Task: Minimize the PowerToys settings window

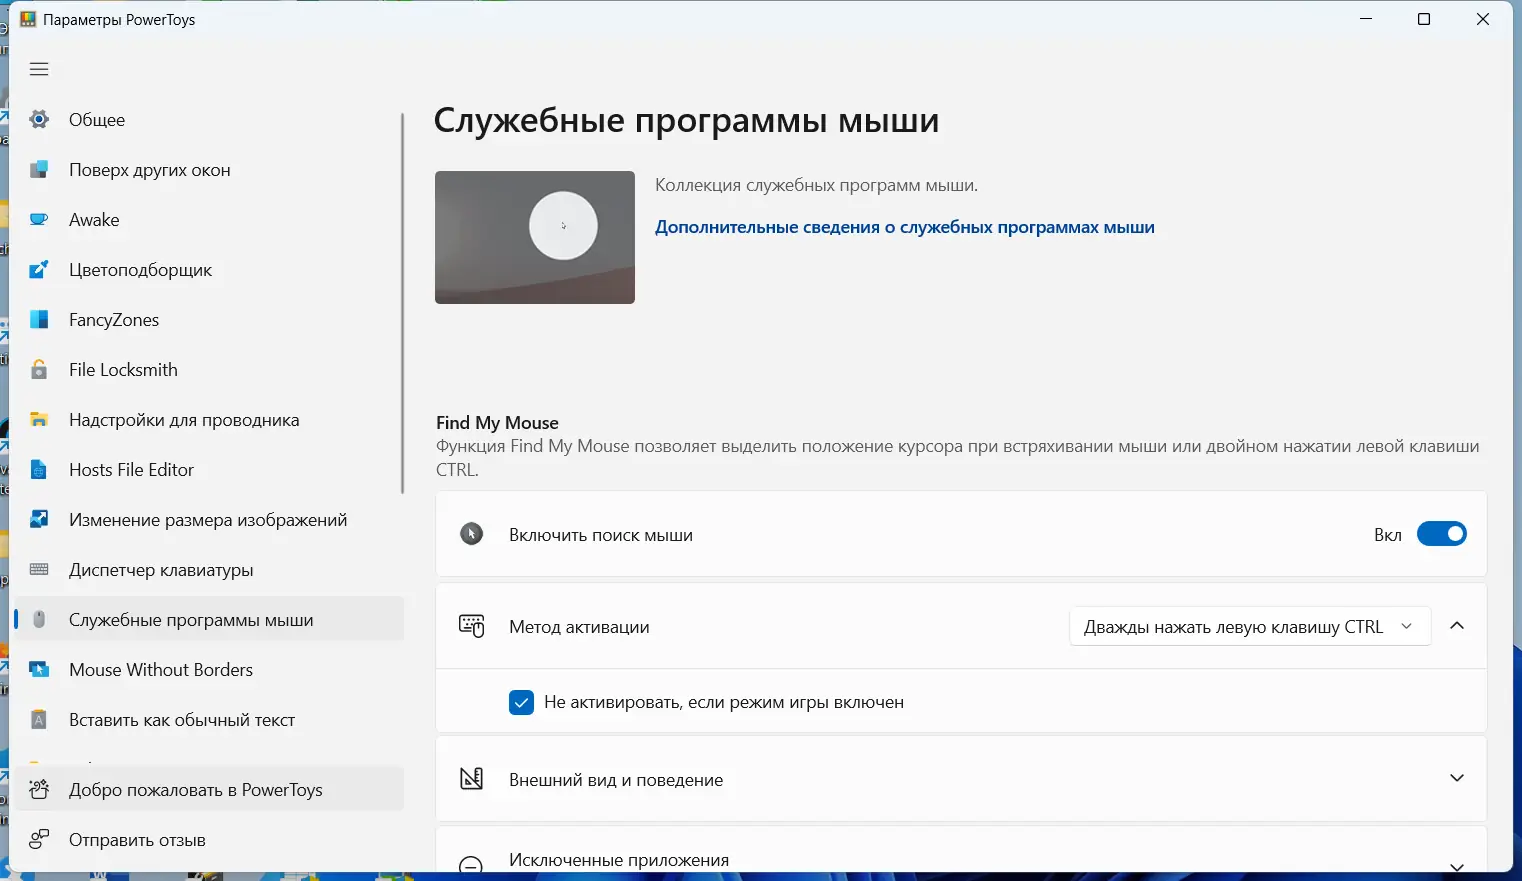Action: coord(1367,20)
